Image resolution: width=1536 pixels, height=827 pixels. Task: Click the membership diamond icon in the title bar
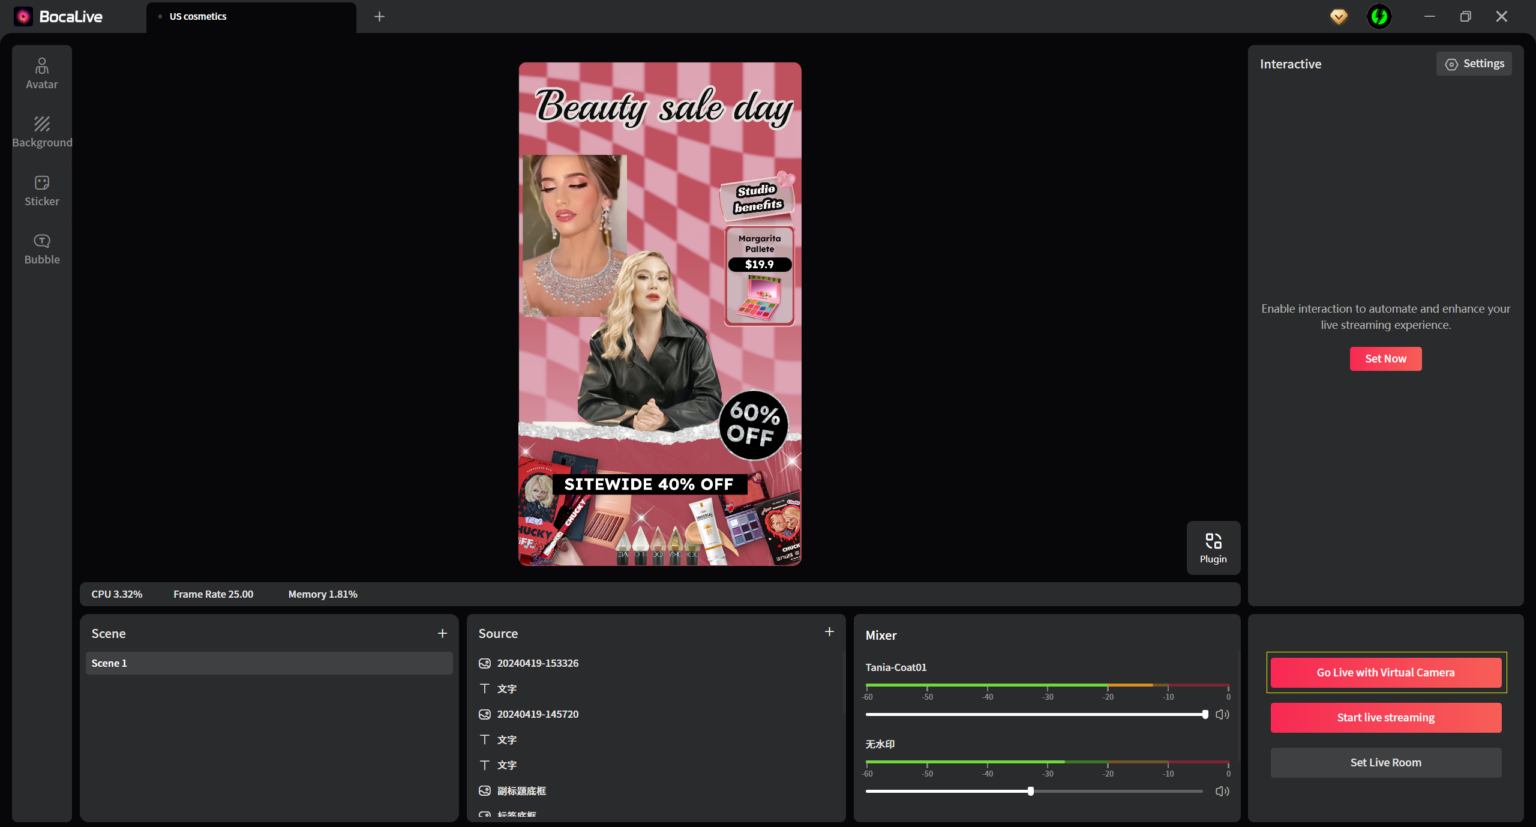tap(1338, 16)
